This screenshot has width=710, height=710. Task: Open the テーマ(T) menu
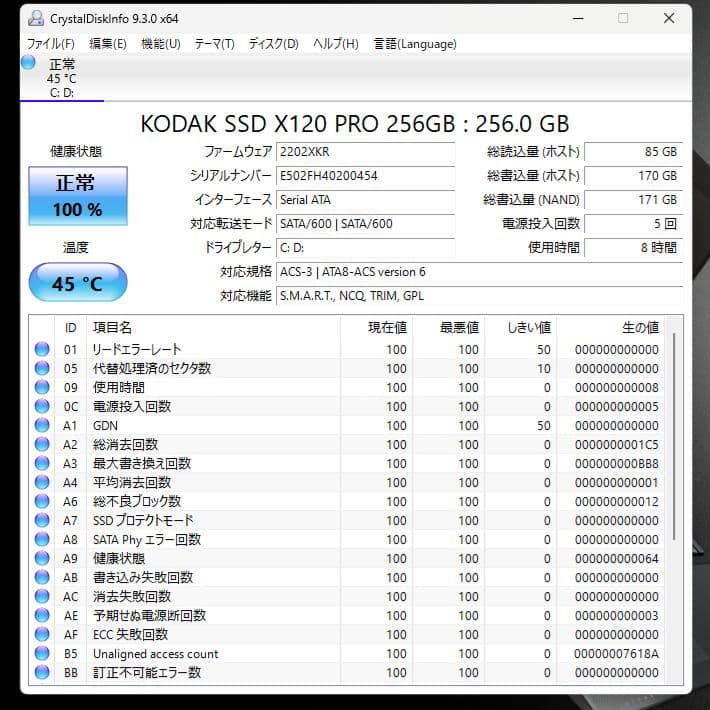point(214,44)
